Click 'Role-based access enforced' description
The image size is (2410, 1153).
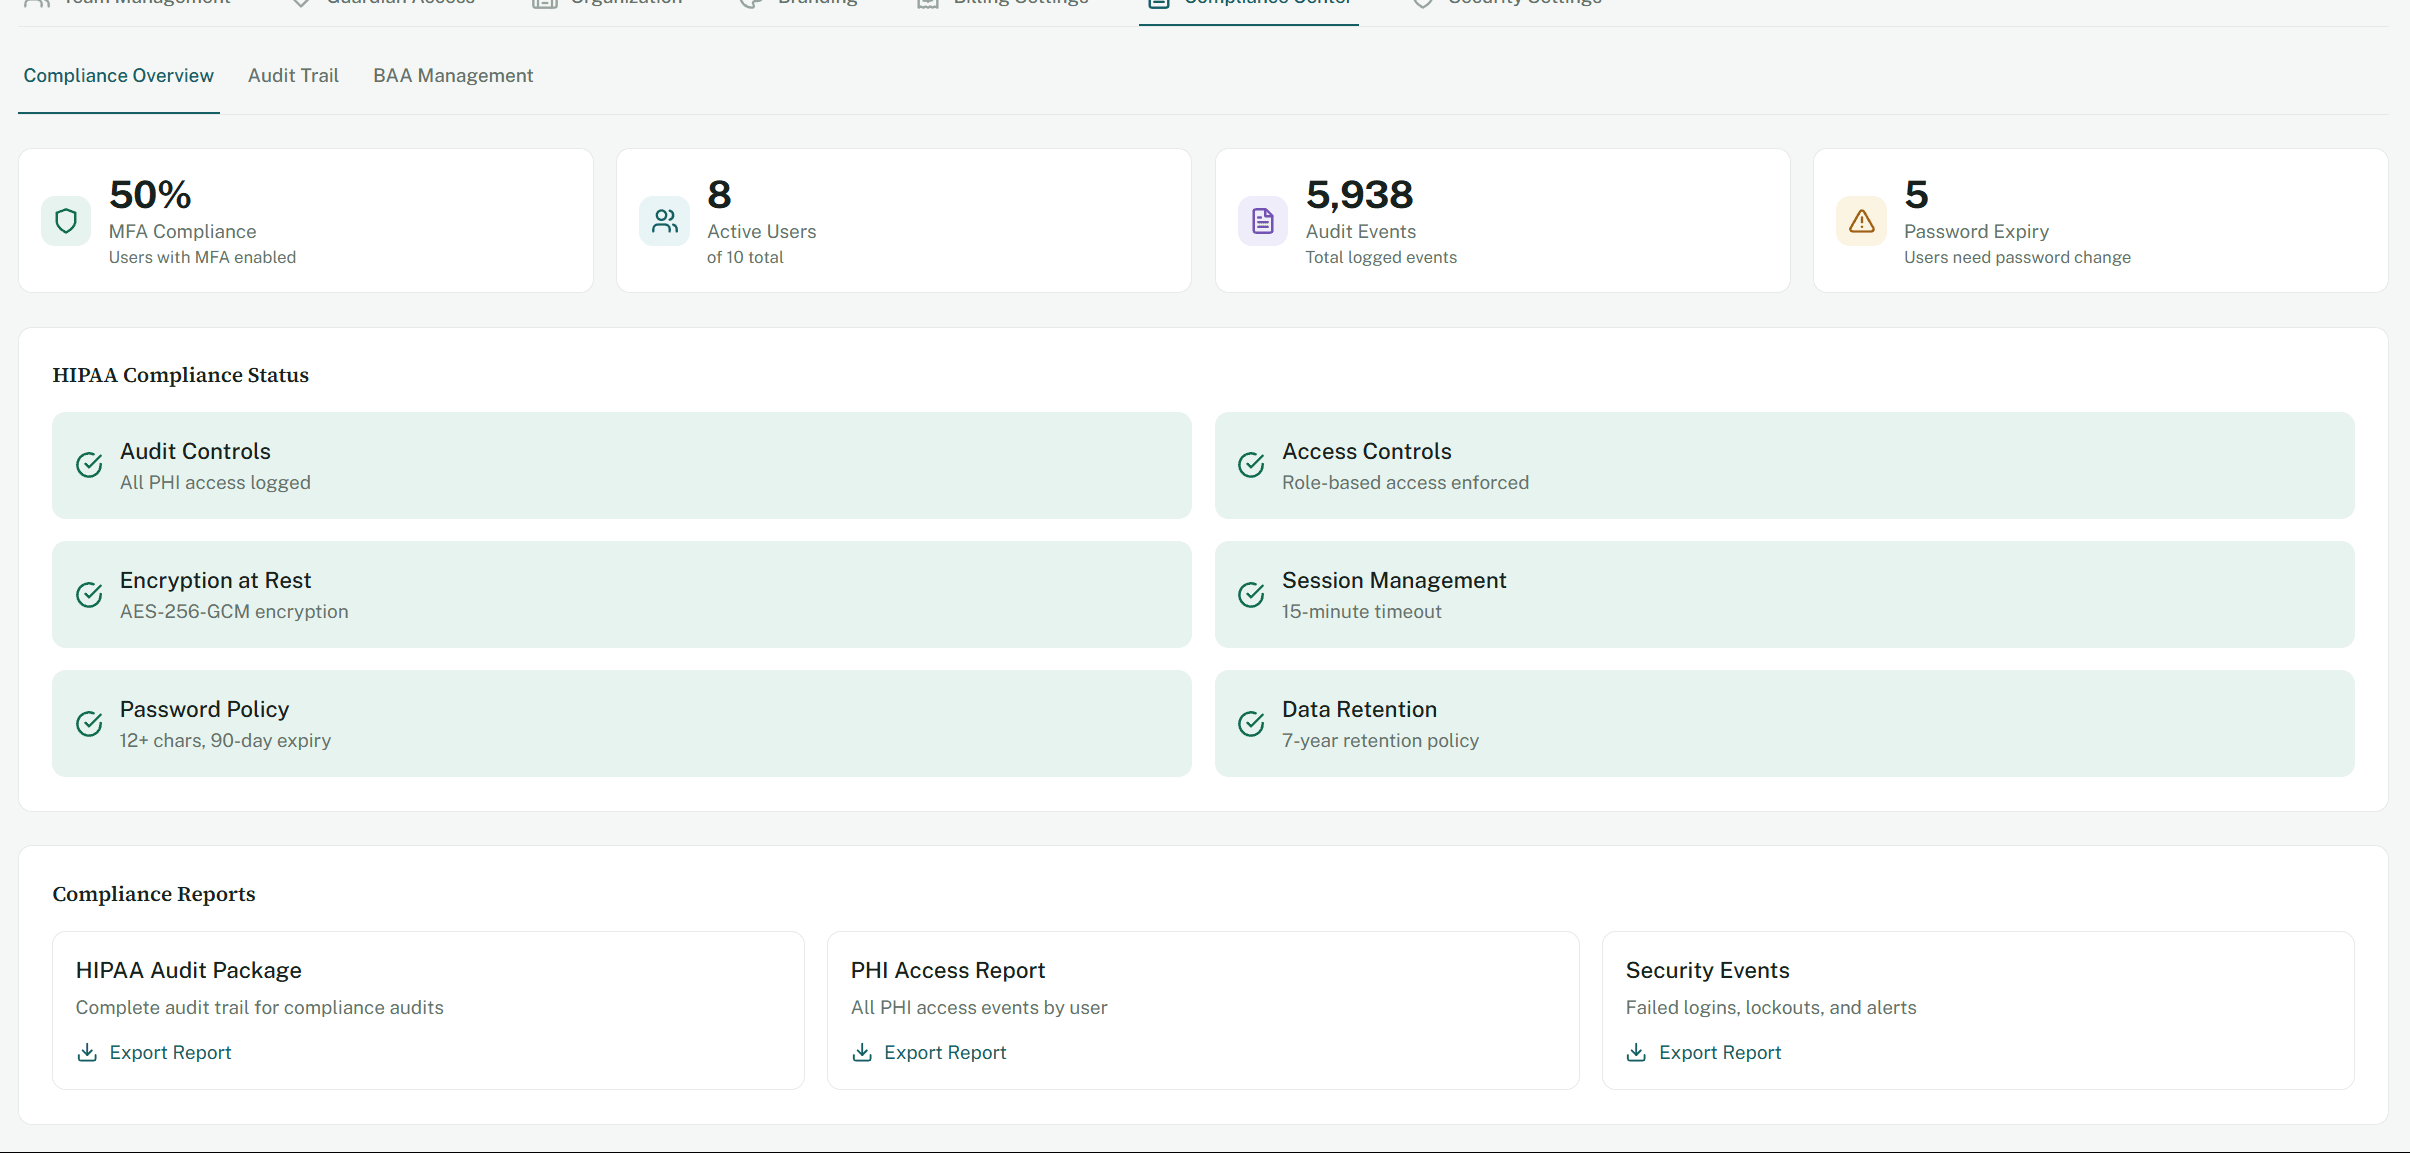pos(1405,482)
